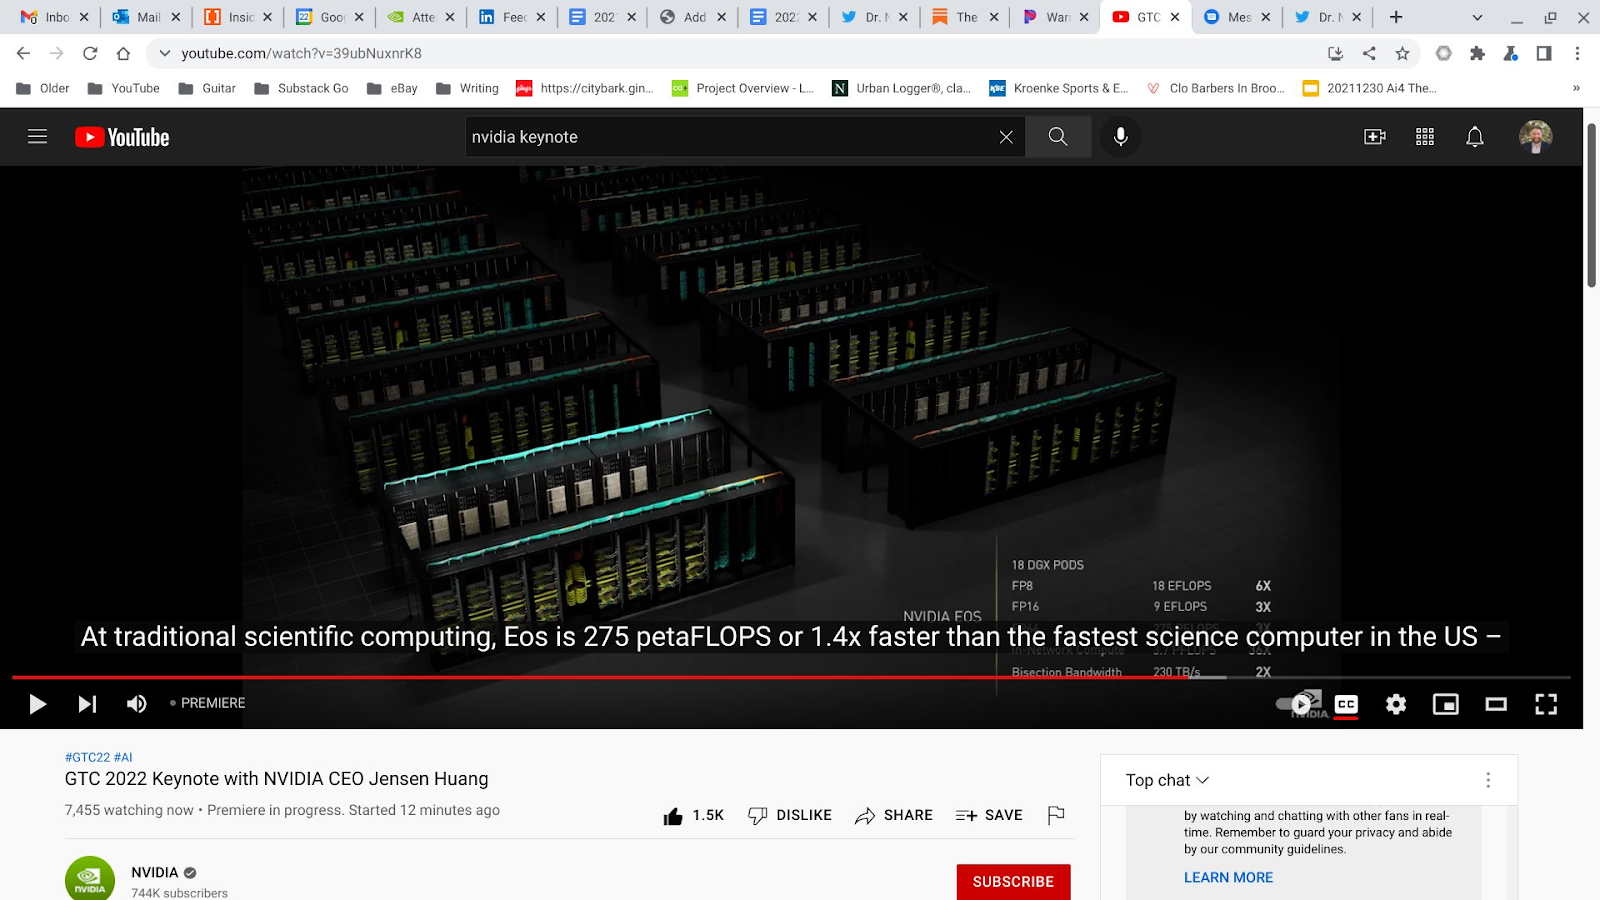1600x900 pixels.
Task: Toggle closed captions off
Action: click(x=1347, y=704)
